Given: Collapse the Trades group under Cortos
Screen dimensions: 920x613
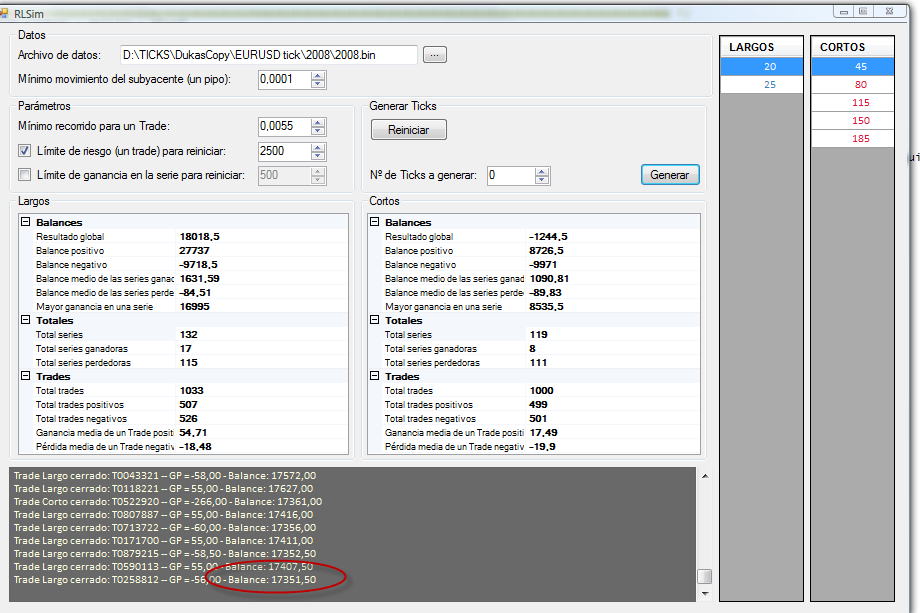Looking at the screenshot, I should pos(375,377).
